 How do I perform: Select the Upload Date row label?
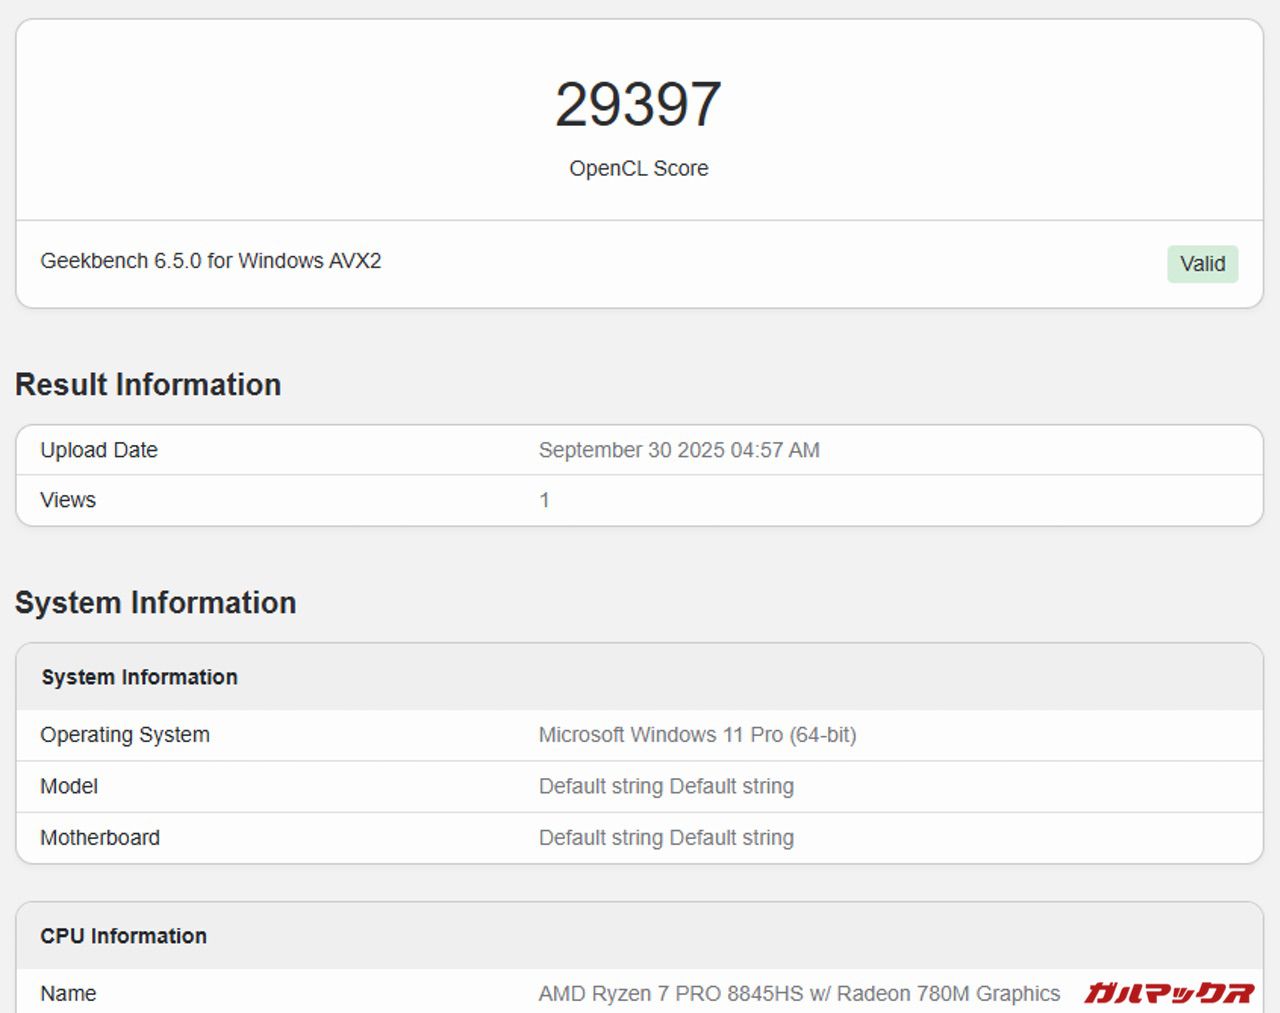(x=99, y=450)
